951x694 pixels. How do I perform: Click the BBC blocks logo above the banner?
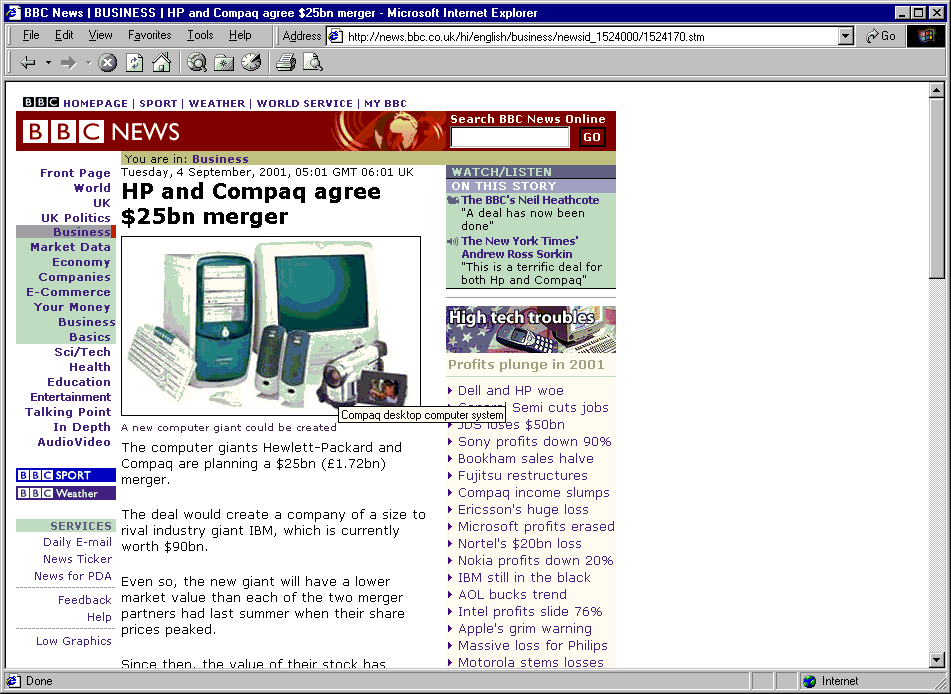[41, 103]
